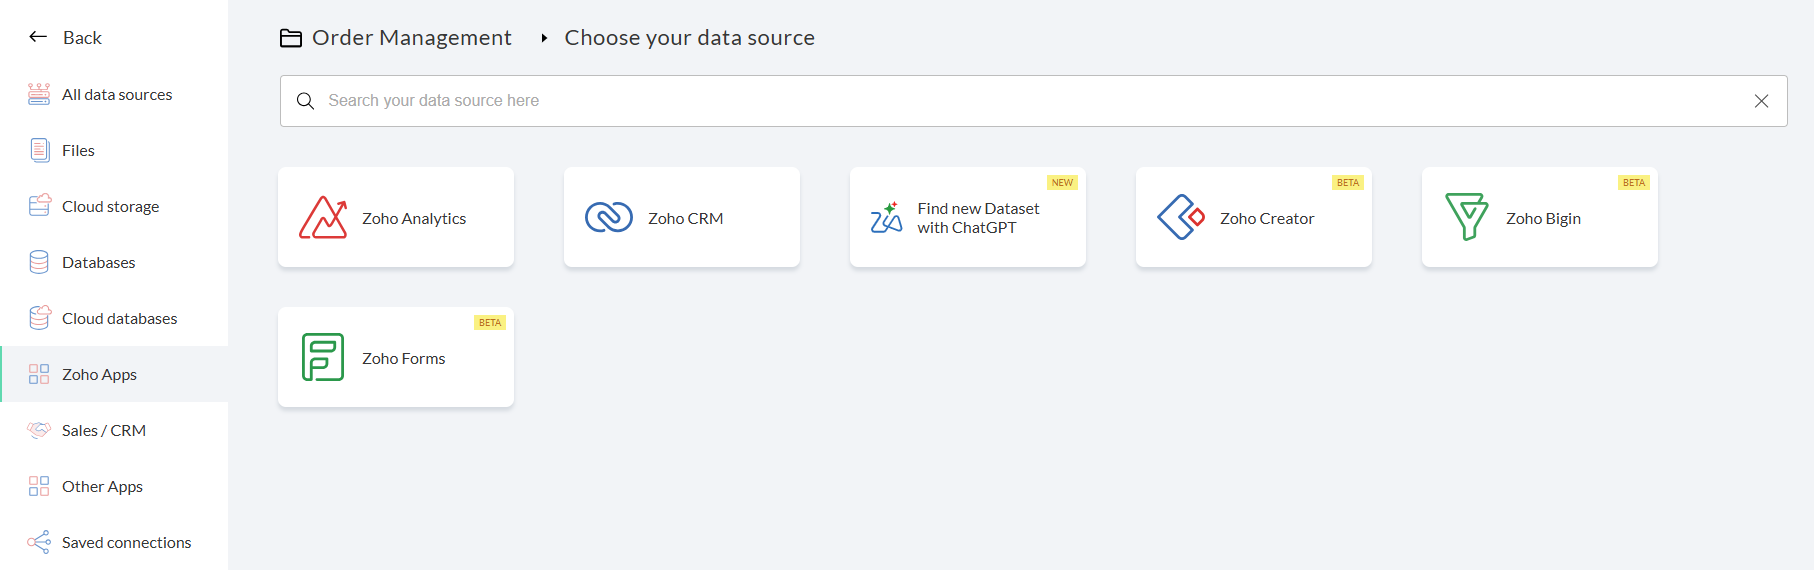Select the Databases sidebar item
The width and height of the screenshot is (1814, 570).
[x=98, y=263]
